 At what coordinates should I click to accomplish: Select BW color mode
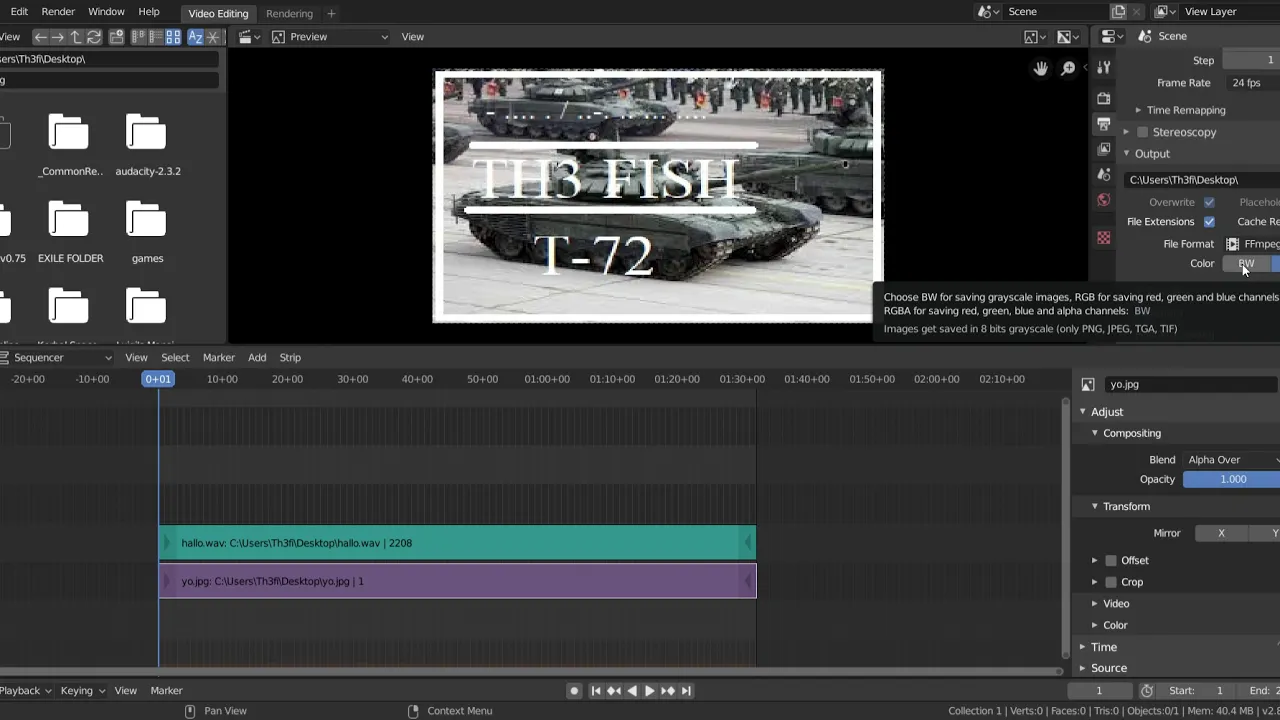(x=1246, y=264)
